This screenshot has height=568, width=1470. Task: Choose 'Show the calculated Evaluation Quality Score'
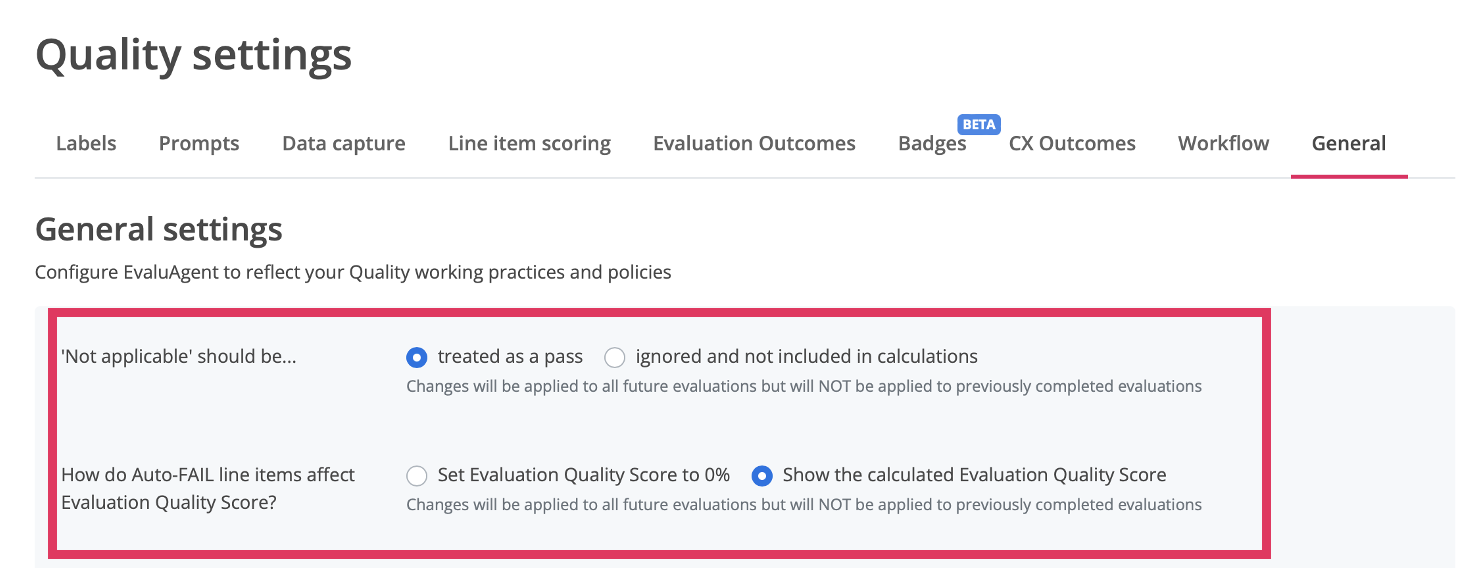pyautogui.click(x=762, y=476)
